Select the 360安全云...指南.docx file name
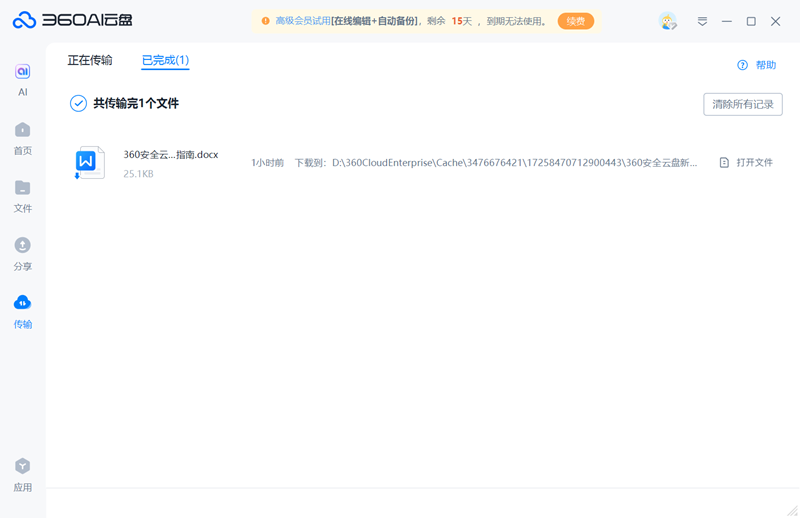The image size is (800, 518). (170, 155)
